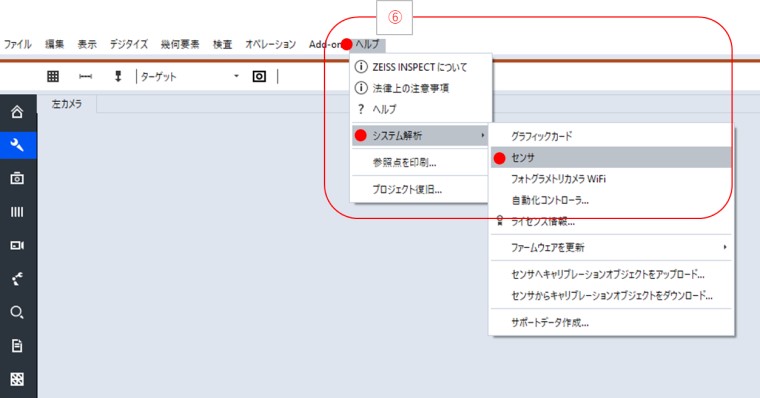Click the camera sensor icon in sidebar
The image size is (760, 398).
click(x=17, y=178)
